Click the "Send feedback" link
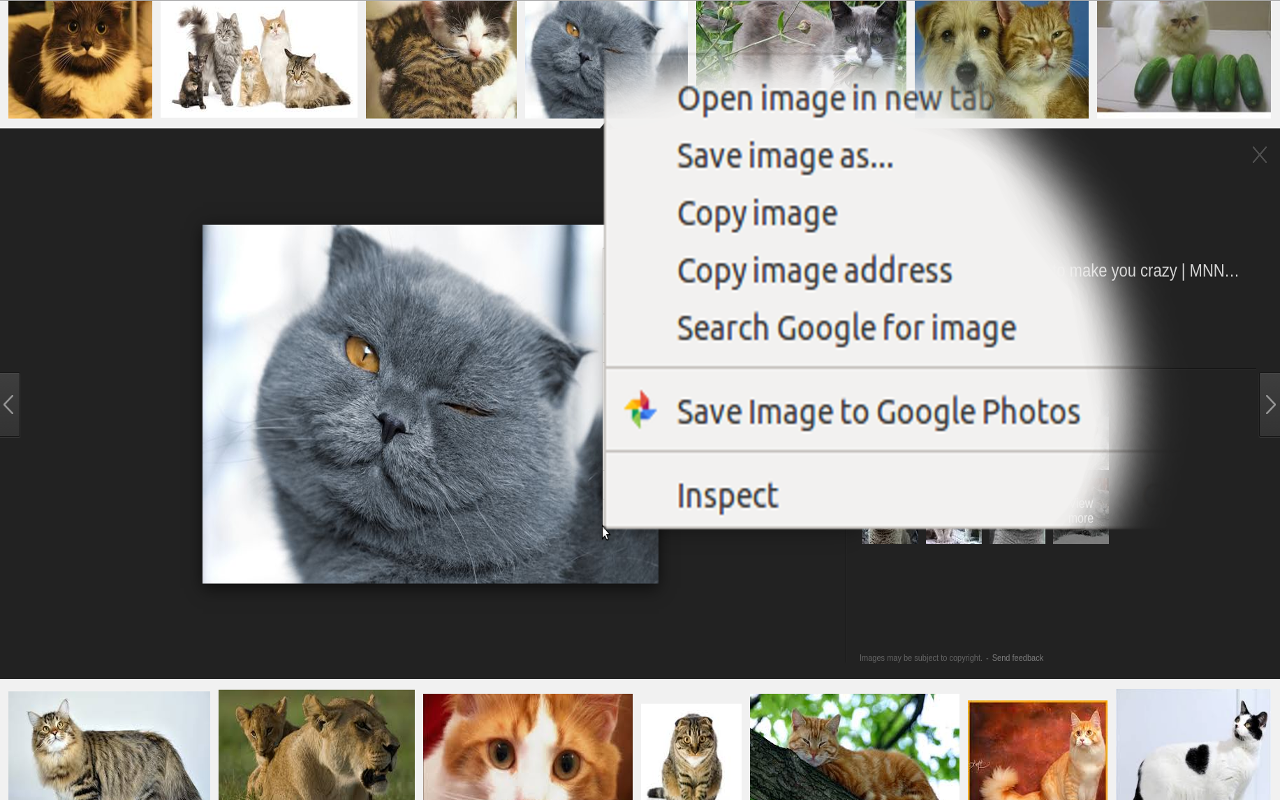 coord(1017,657)
